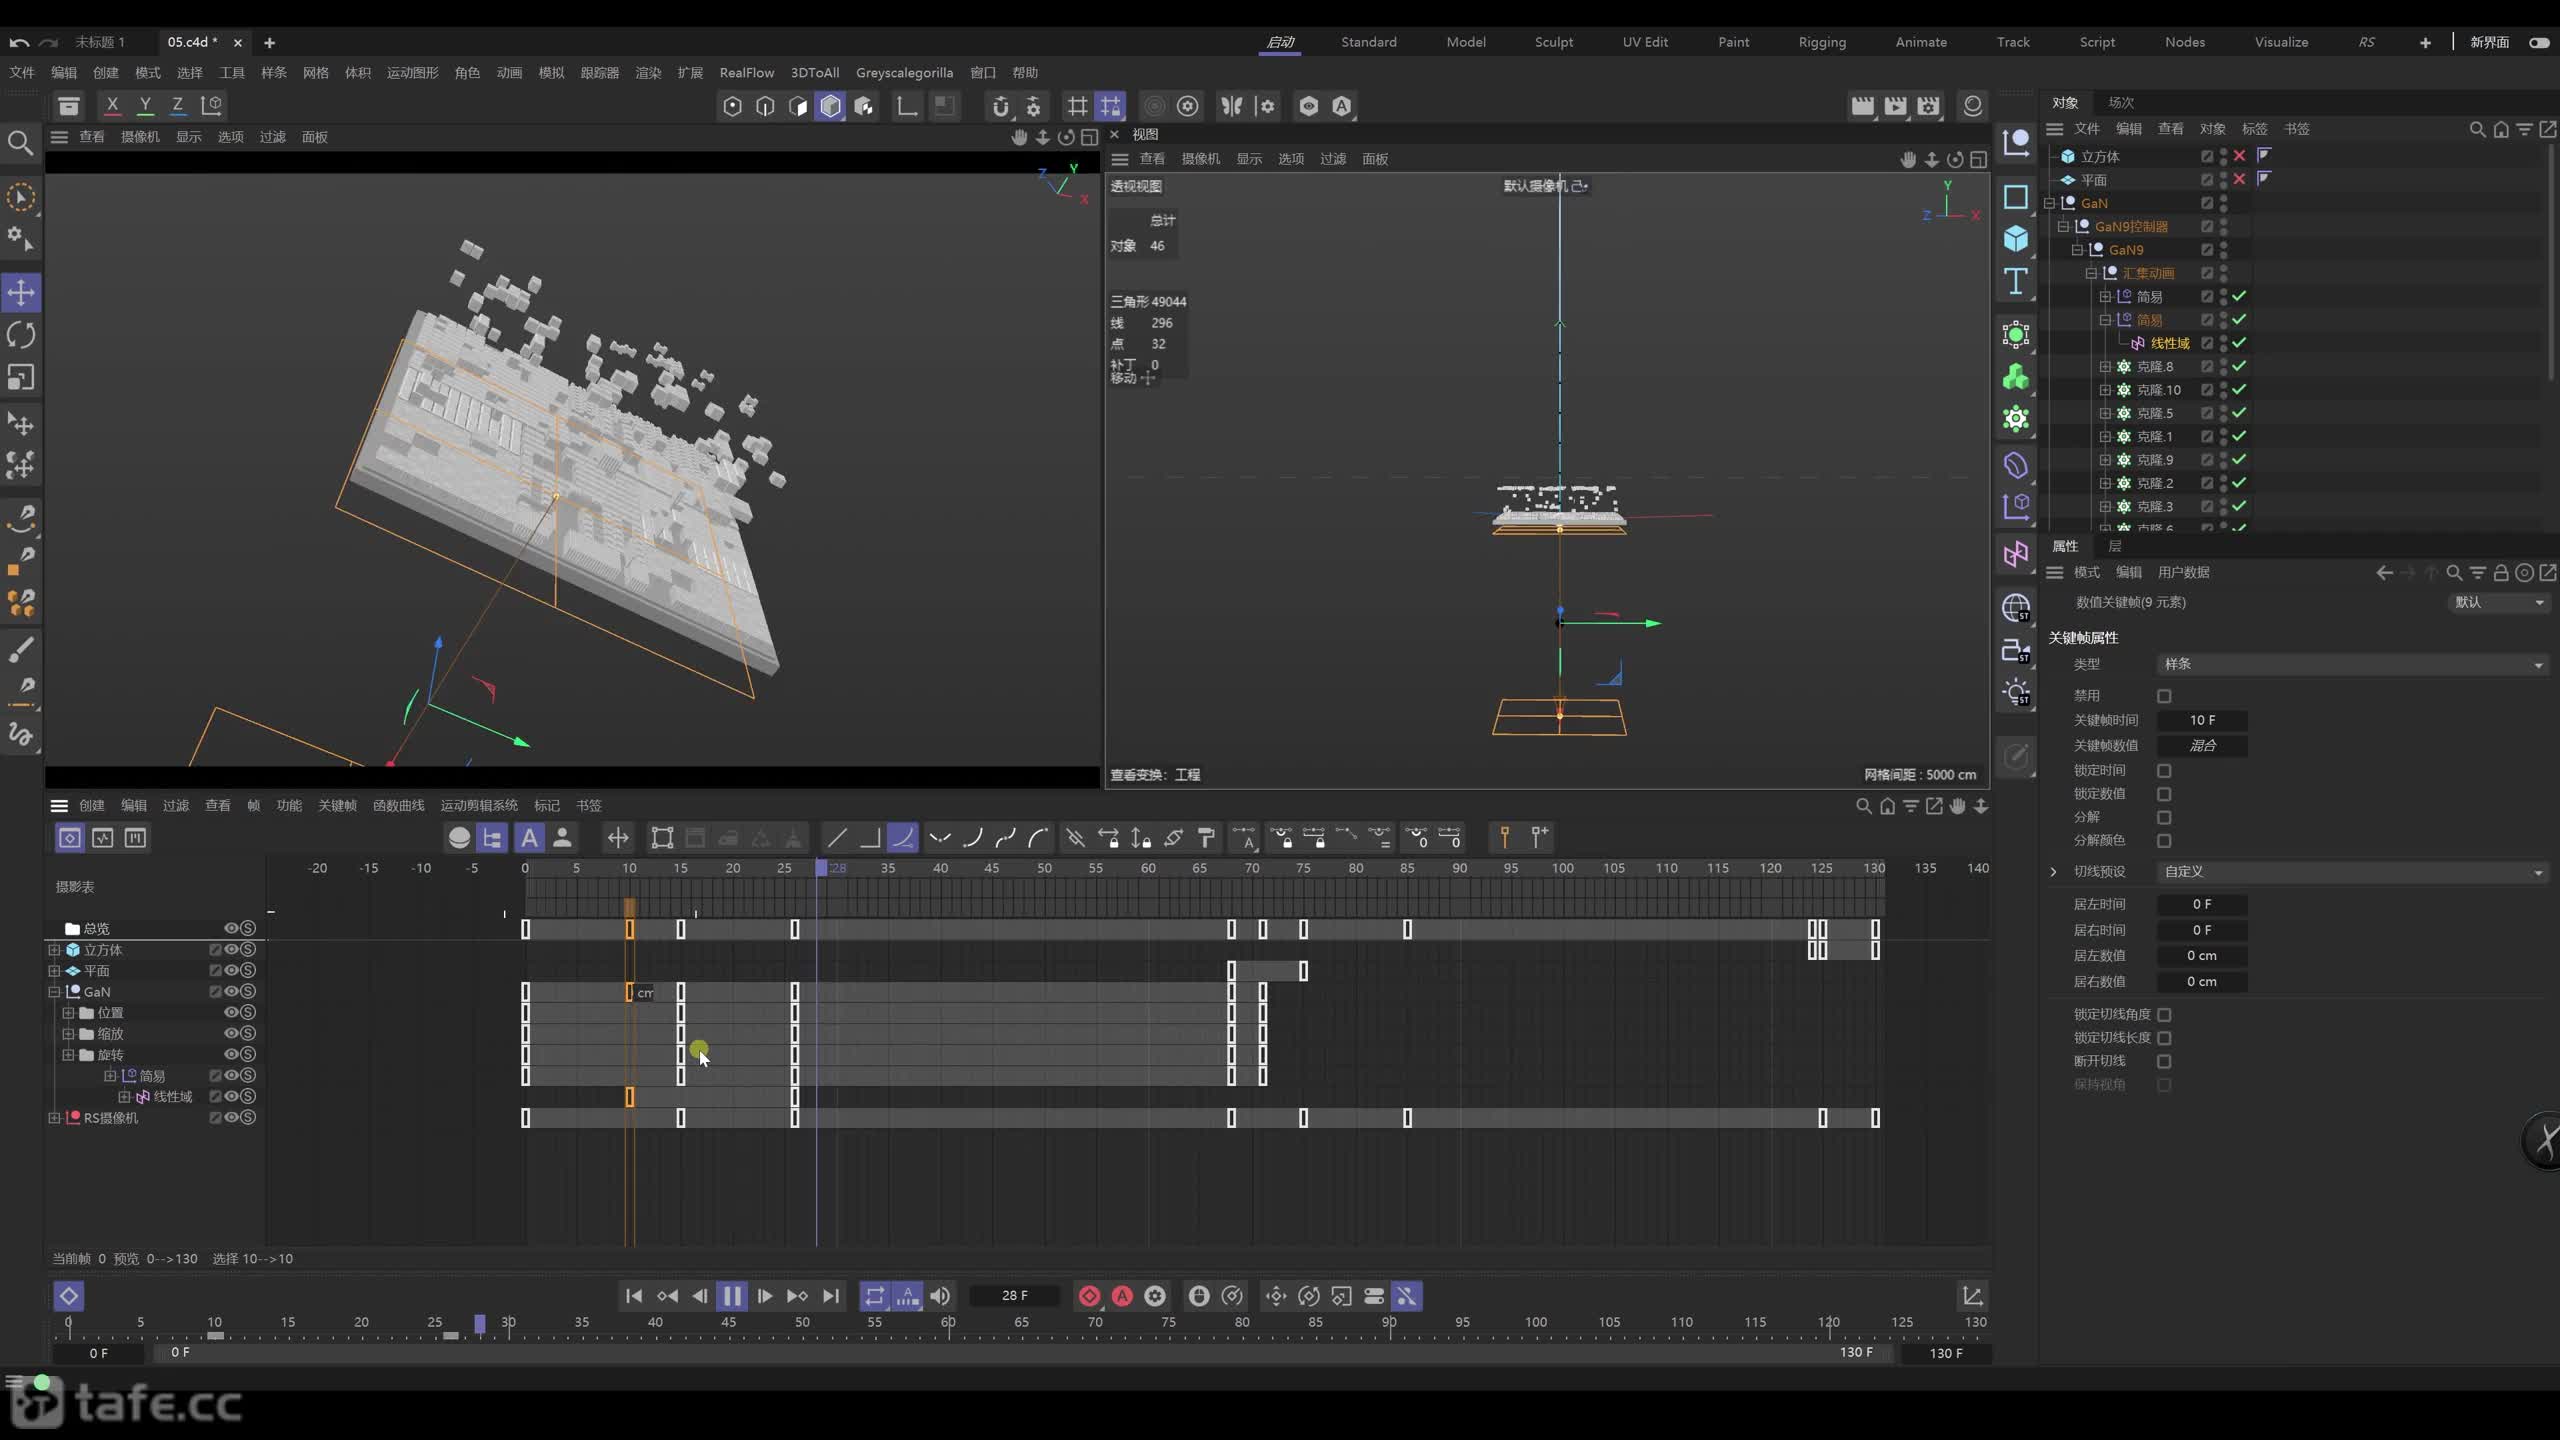The height and width of the screenshot is (1440, 2560).
Task: Enable the 分解颜色 checkbox
Action: [x=2164, y=841]
